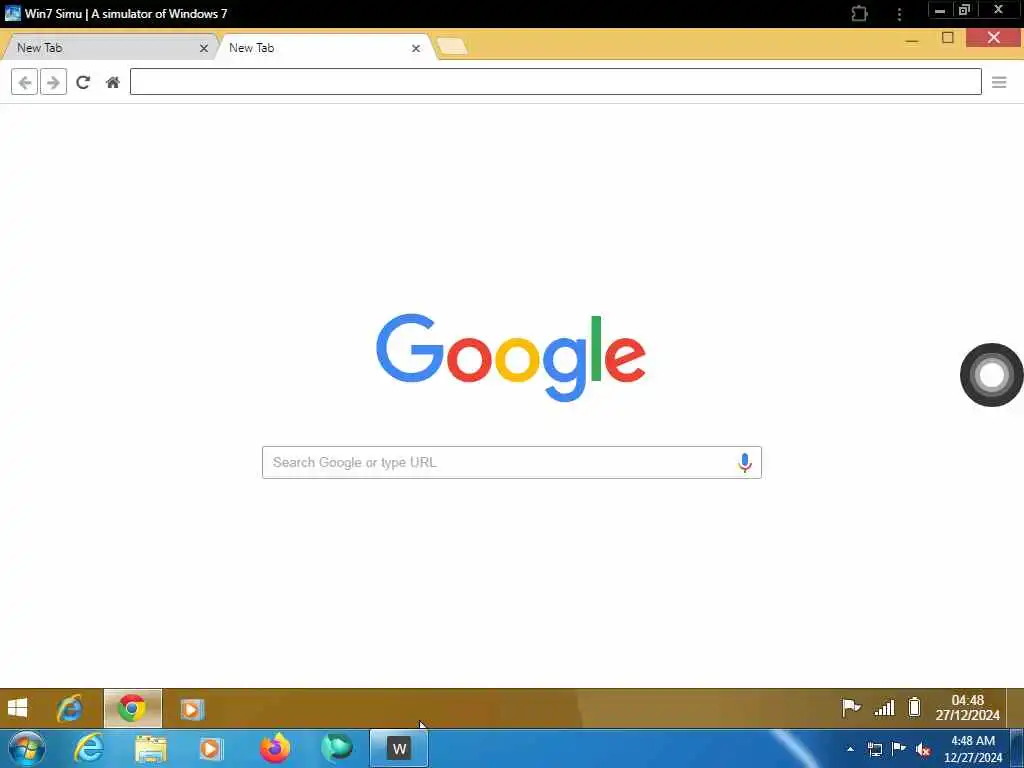Open the simulated Windows start flag button
Viewport: 1024px width, 768px height.
point(18,709)
